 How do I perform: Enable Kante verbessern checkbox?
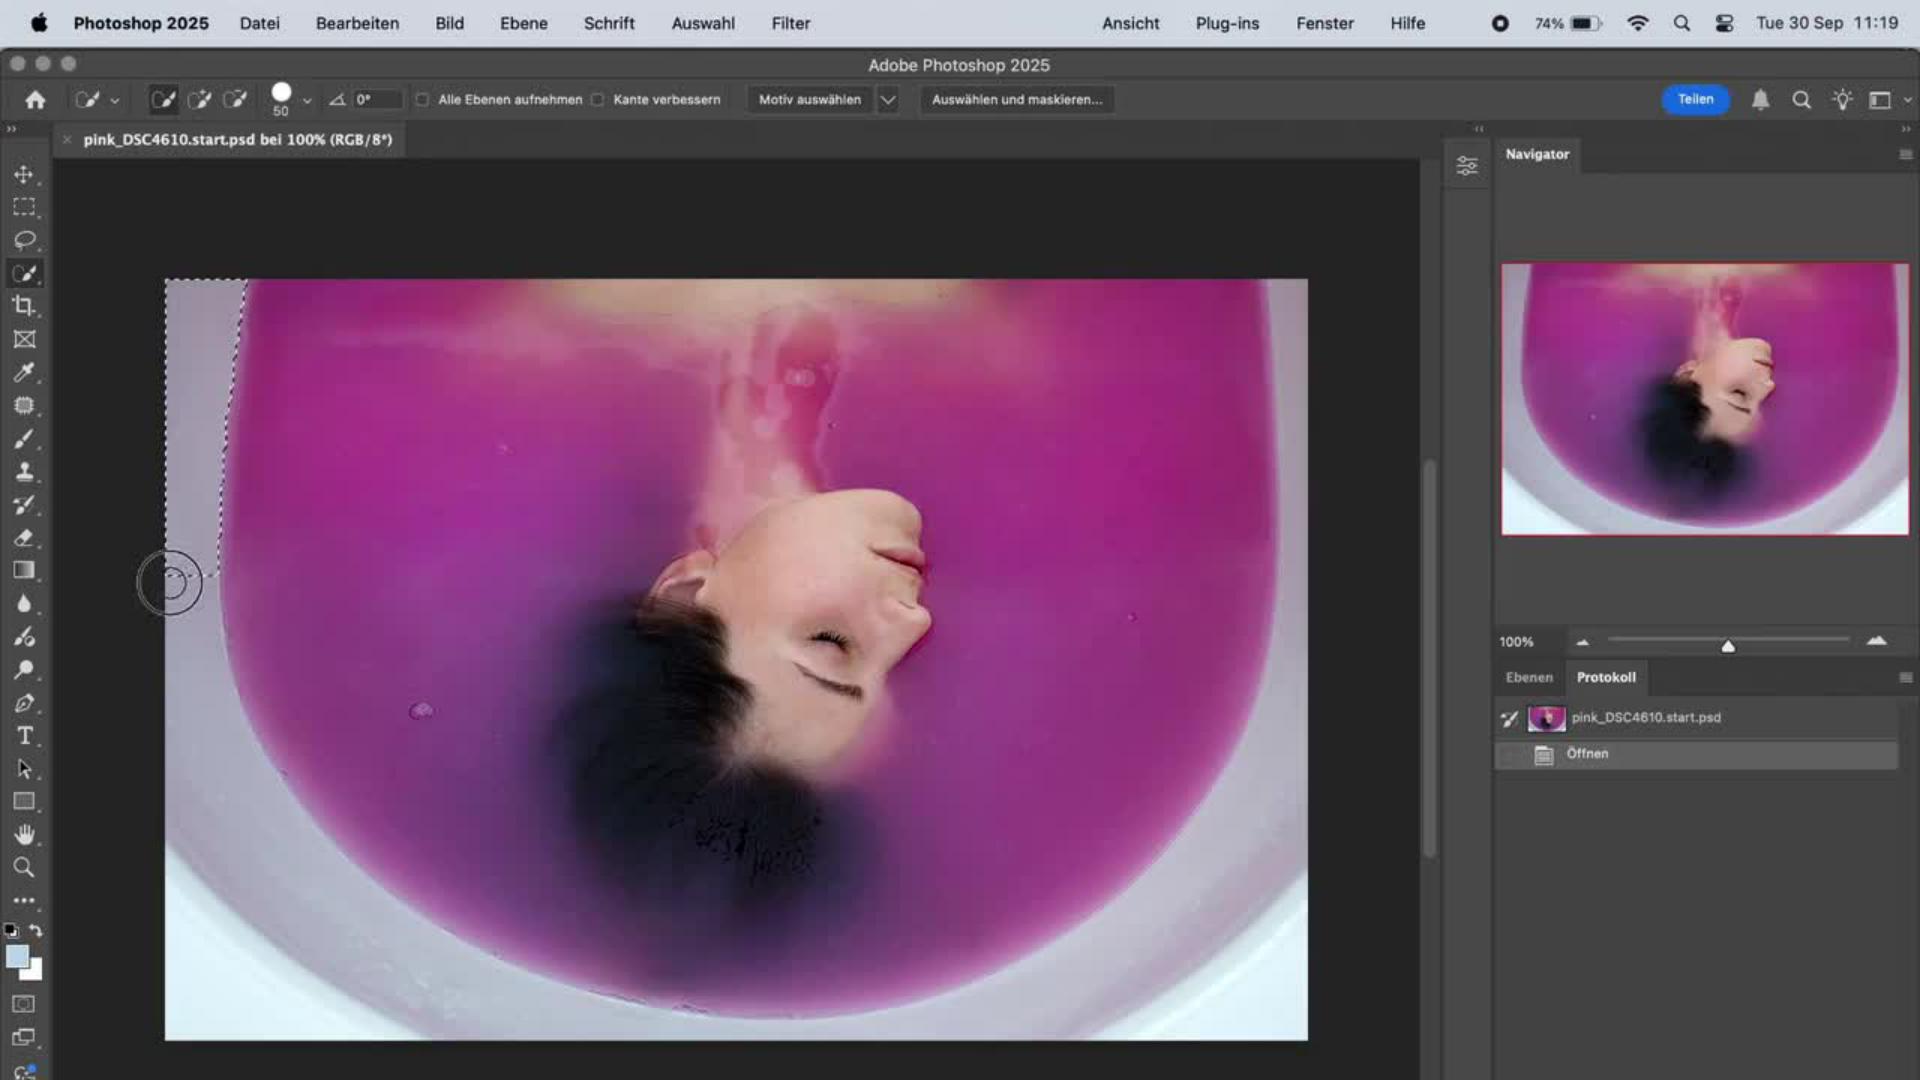pos(598,100)
